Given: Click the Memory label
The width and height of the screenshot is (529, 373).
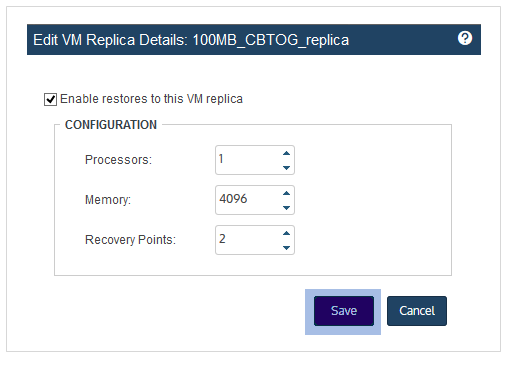Looking at the screenshot, I should pos(108,200).
